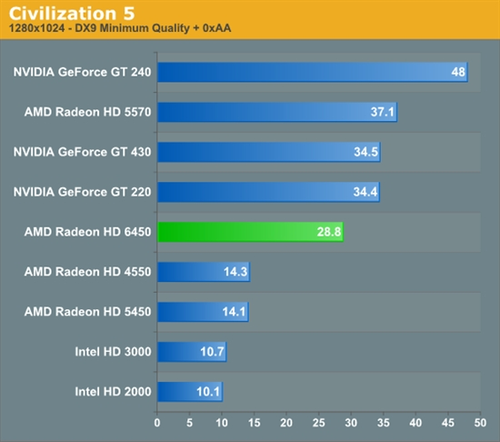Click the value '34.4' on the bar
Screen dimensions: 500x442
365,192
